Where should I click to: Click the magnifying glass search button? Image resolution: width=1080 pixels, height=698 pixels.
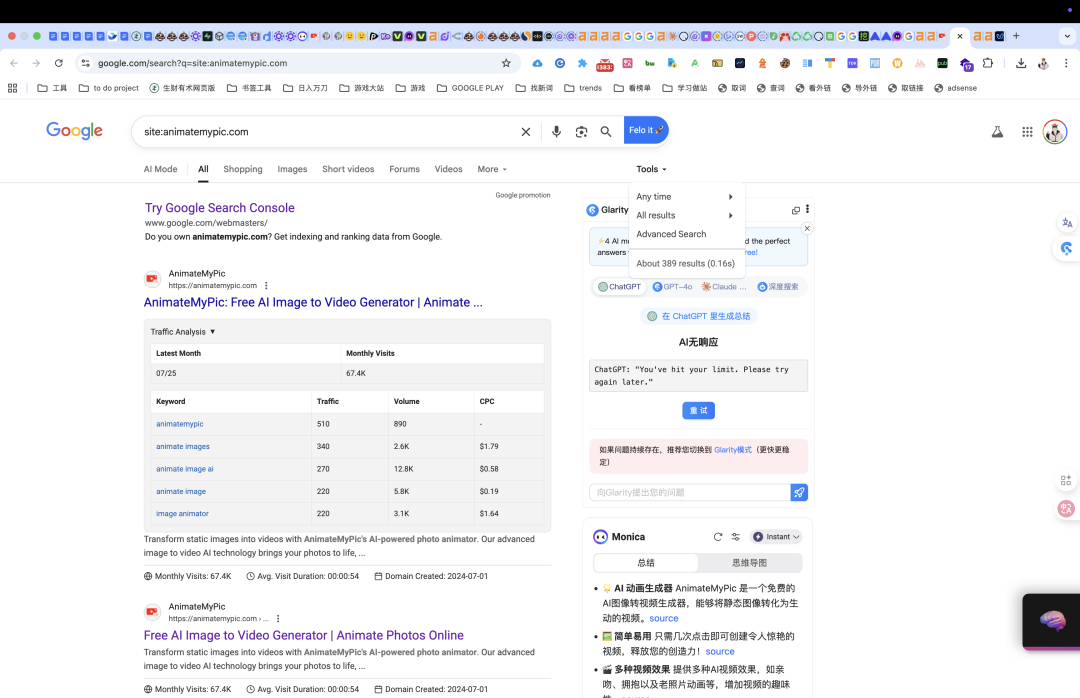605,132
